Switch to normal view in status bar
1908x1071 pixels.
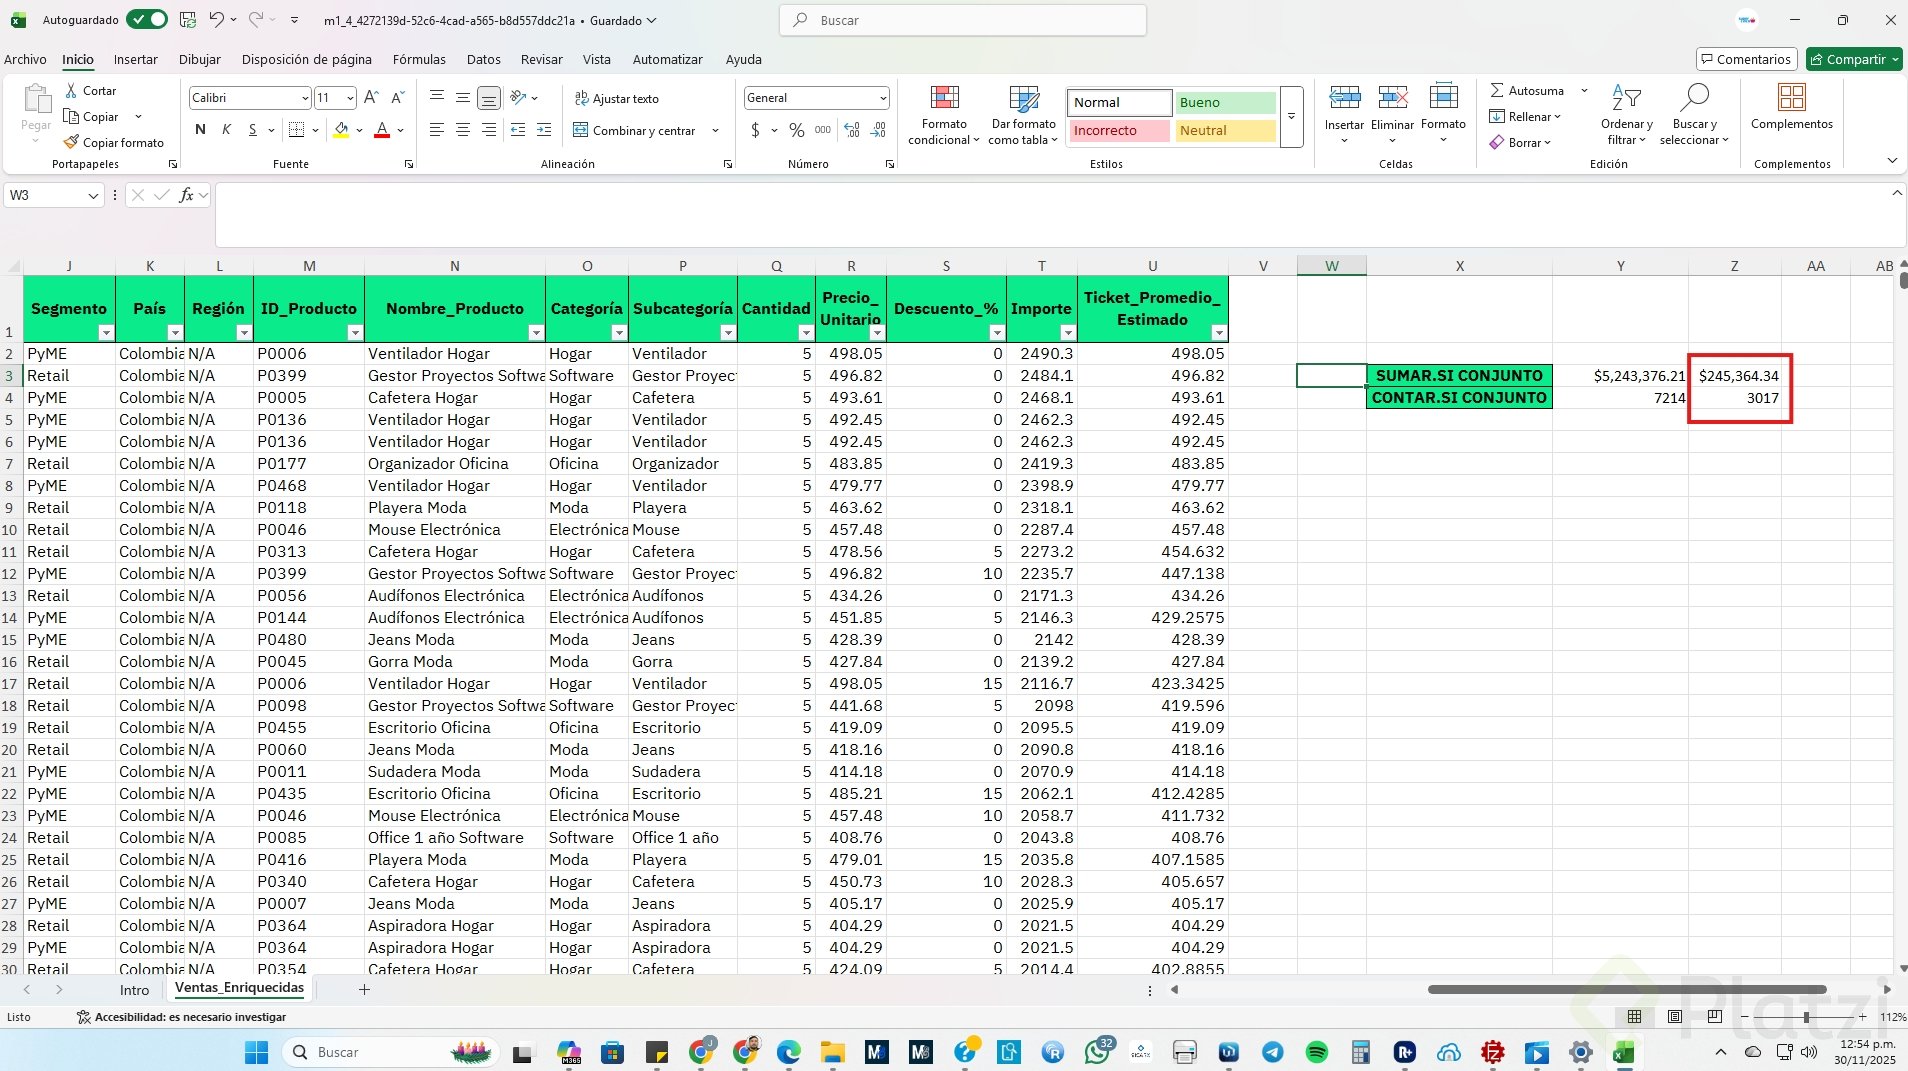click(1634, 1017)
